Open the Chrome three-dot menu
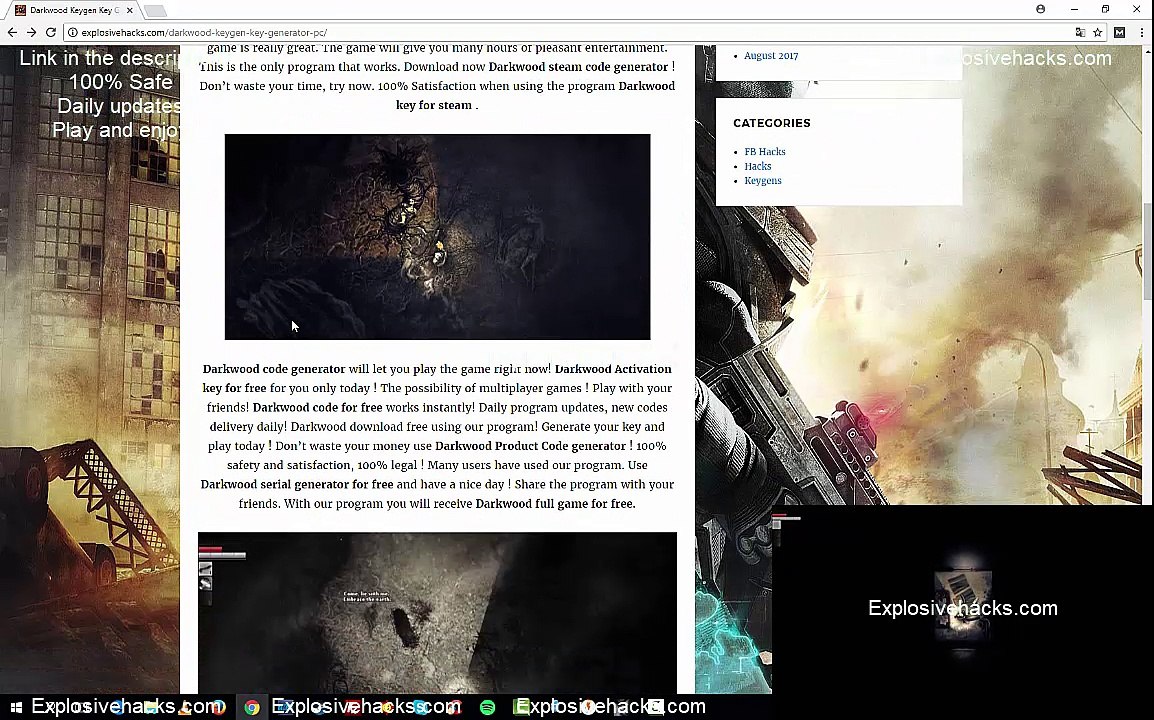 click(x=1141, y=32)
